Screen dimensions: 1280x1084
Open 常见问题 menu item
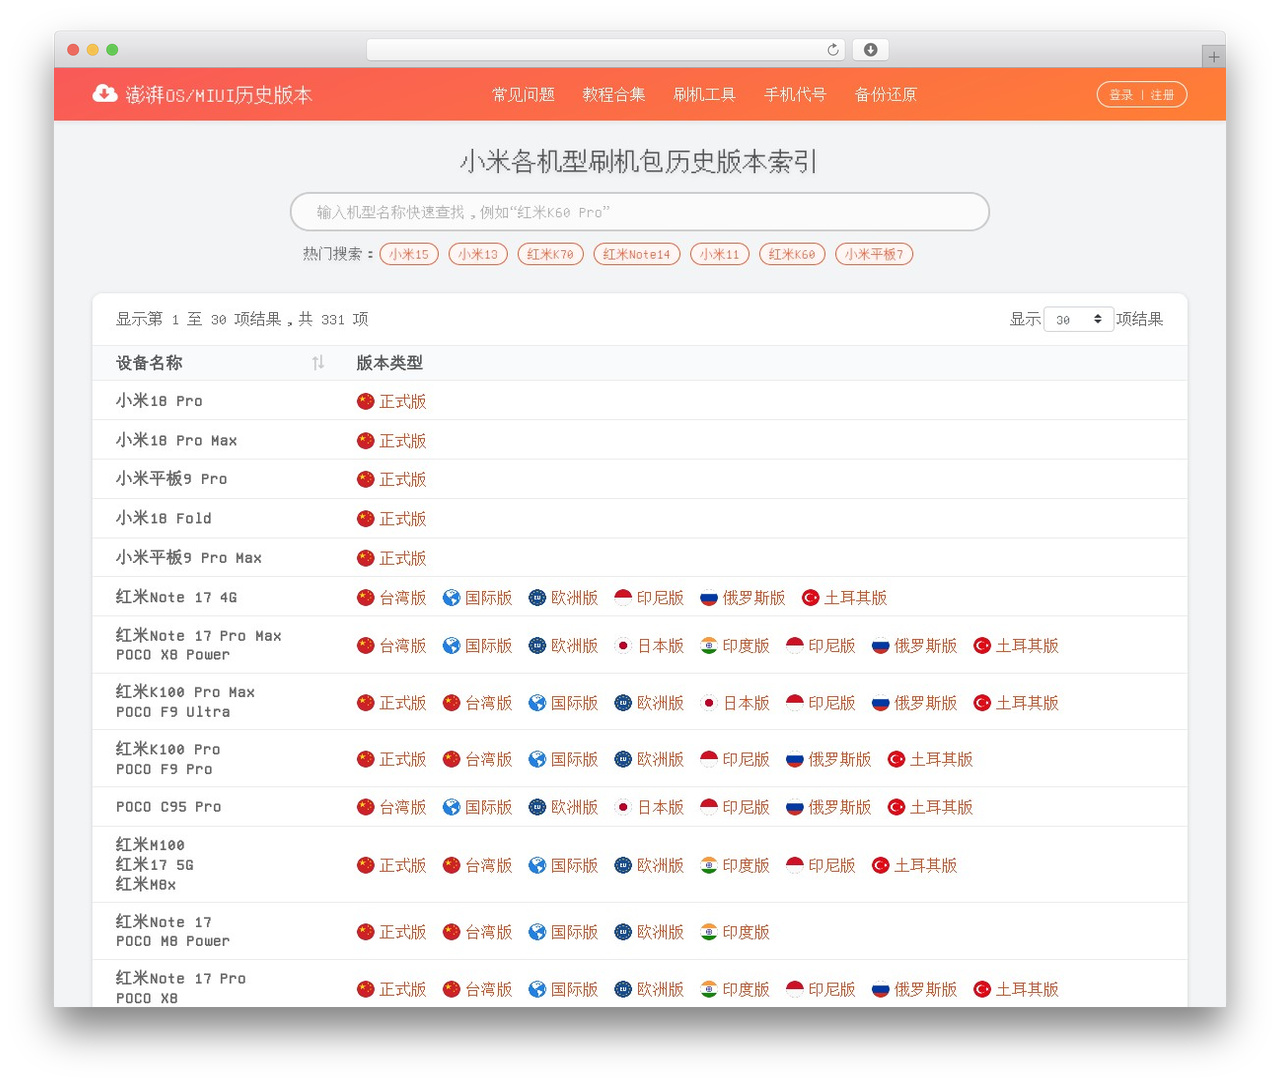click(x=523, y=94)
